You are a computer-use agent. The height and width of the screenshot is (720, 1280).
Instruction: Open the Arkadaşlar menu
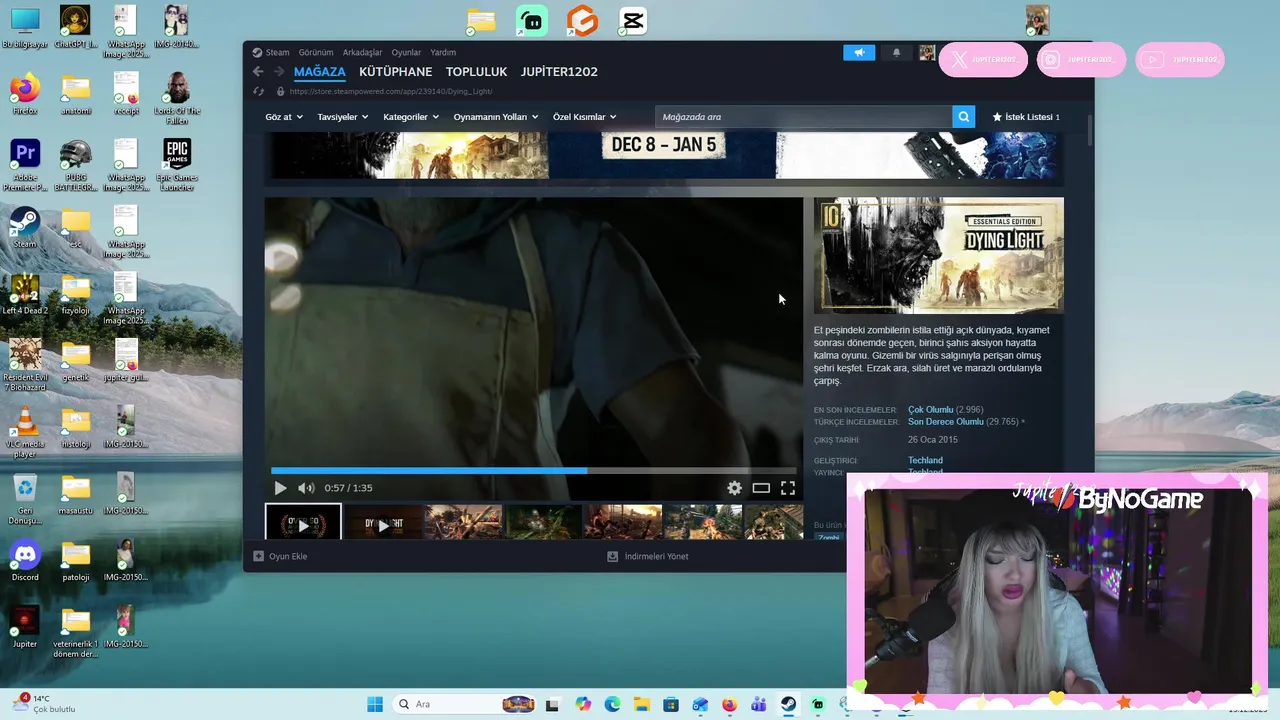(362, 52)
